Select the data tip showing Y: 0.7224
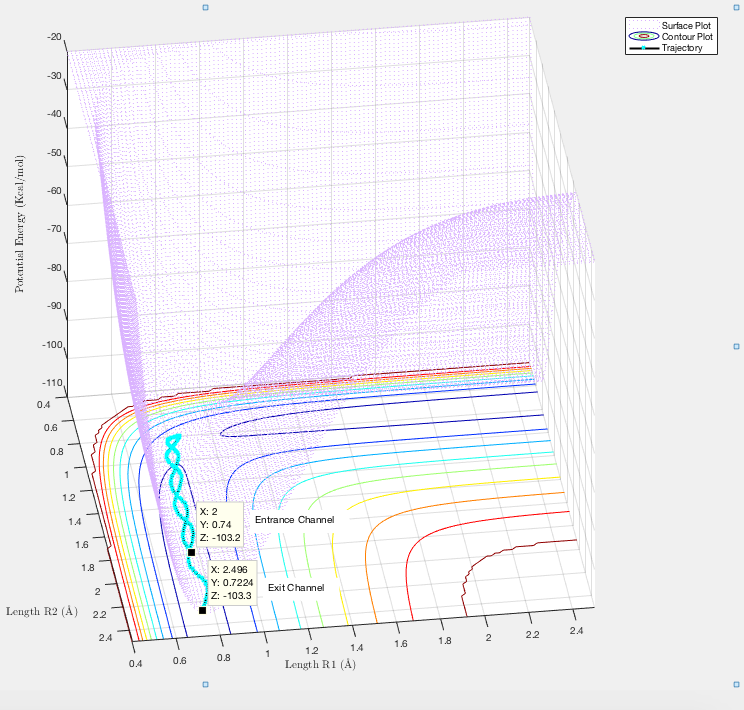 230,582
